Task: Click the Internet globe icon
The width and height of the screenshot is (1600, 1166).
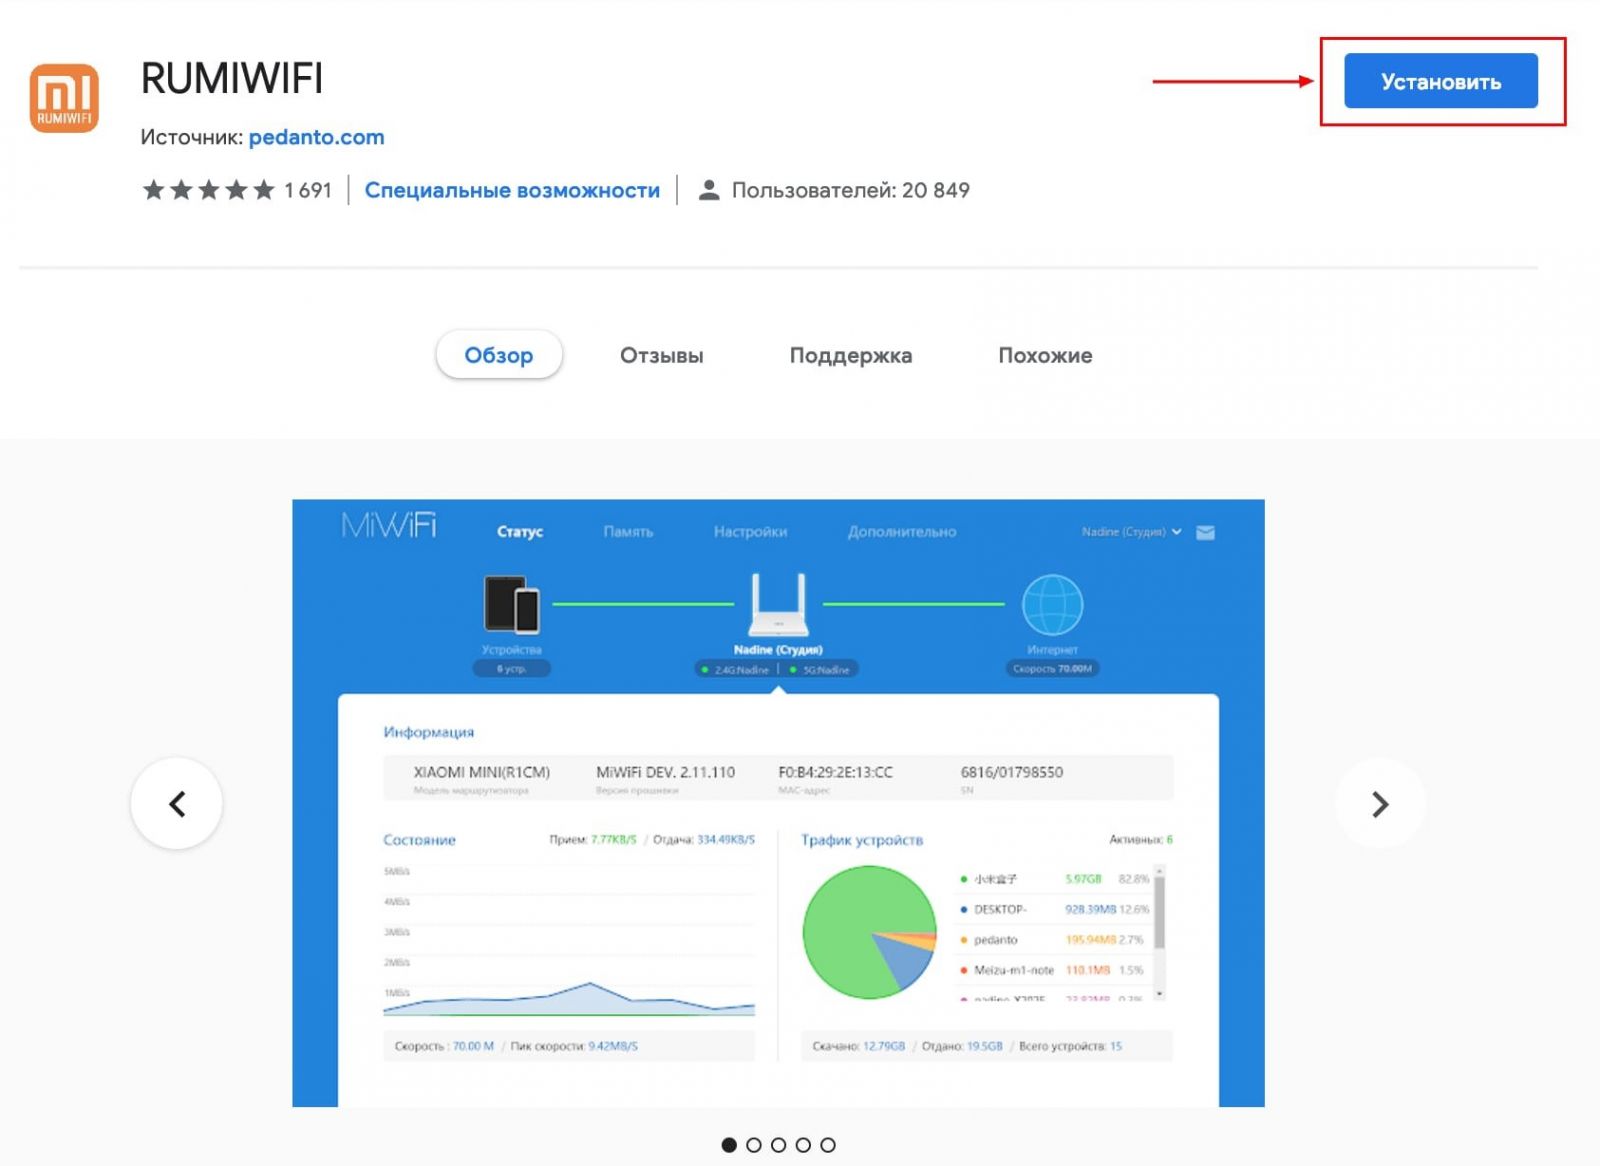Action: click(x=1052, y=605)
